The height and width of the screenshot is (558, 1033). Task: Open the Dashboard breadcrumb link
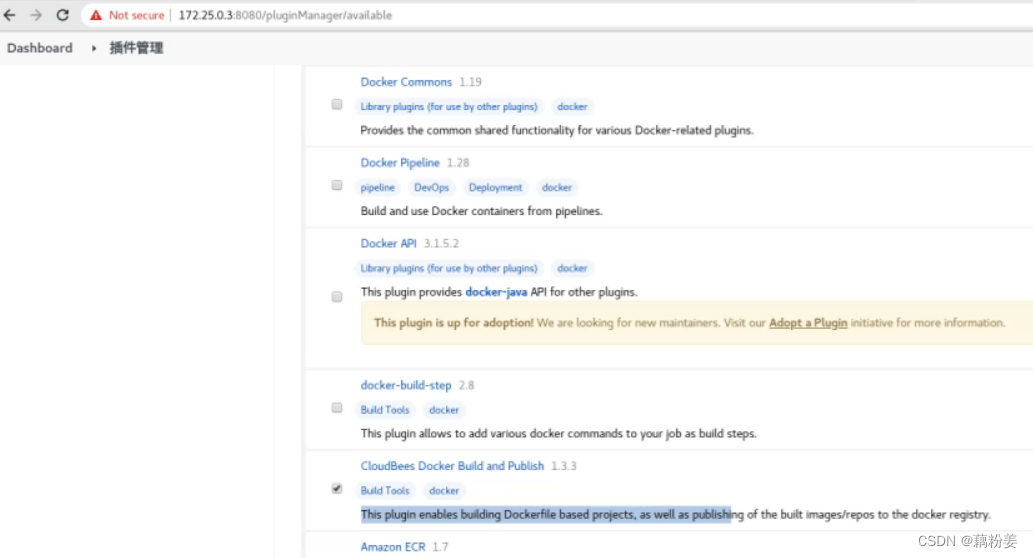tap(40, 47)
